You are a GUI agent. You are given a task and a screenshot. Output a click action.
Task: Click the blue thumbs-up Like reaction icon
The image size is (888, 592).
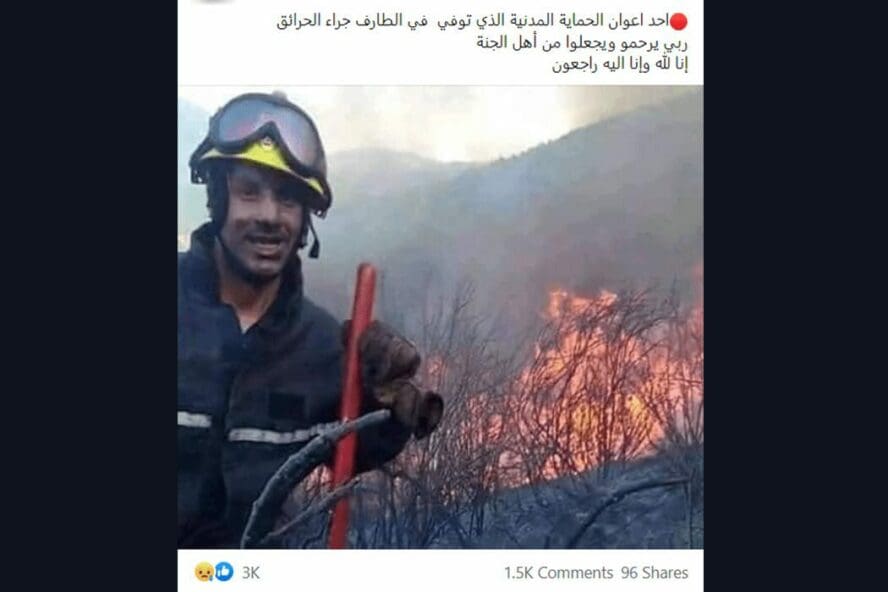click(x=224, y=572)
